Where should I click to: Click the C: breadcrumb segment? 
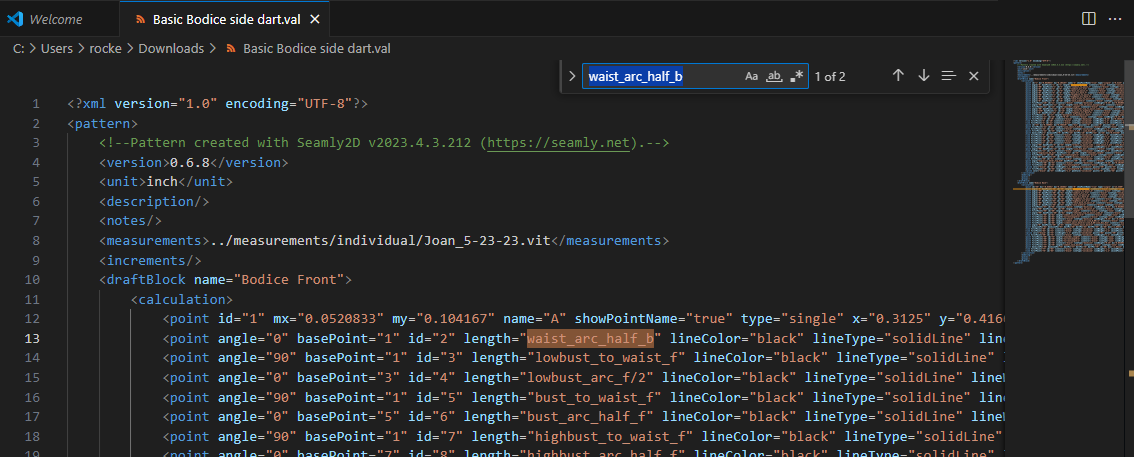click(x=20, y=48)
